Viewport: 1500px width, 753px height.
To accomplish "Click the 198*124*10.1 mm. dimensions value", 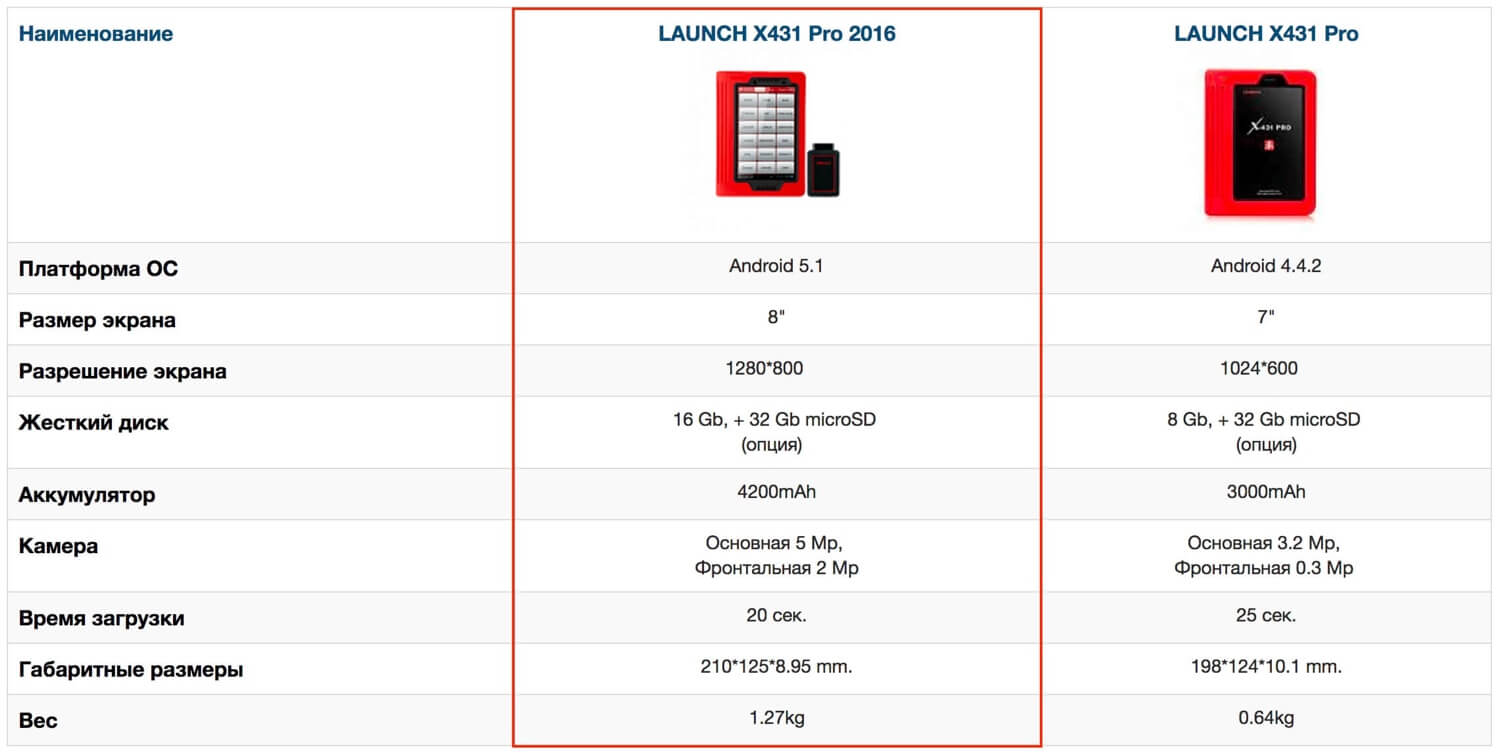I will (1265, 667).
